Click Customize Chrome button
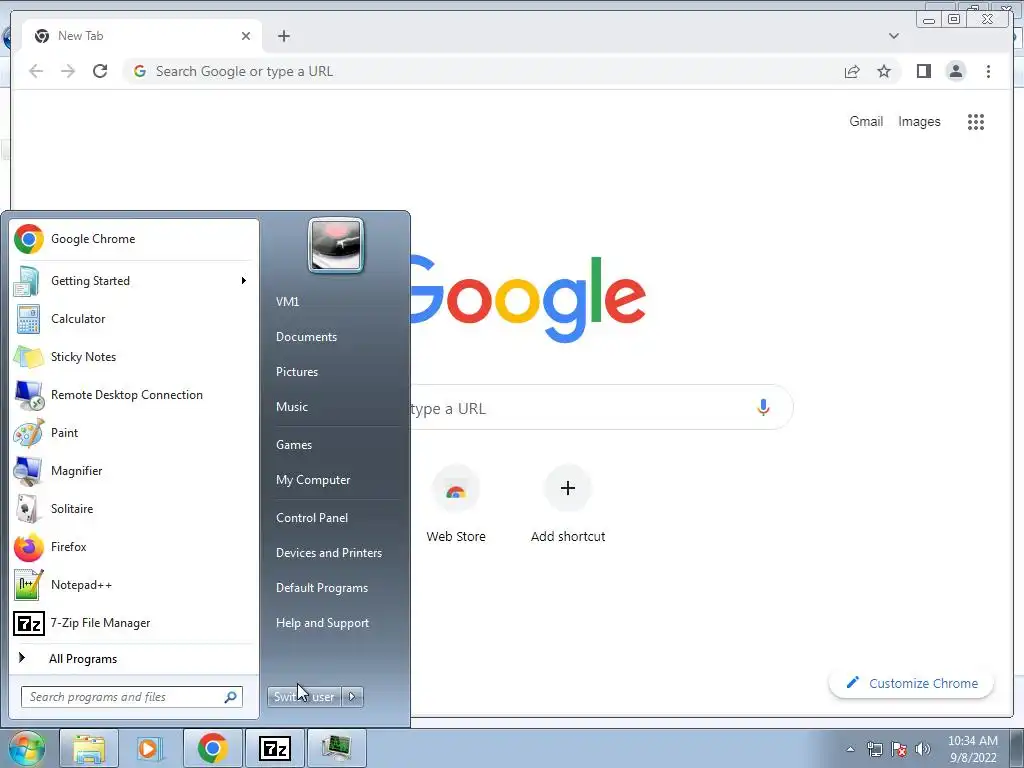Image resolution: width=1024 pixels, height=768 pixels. coord(912,683)
